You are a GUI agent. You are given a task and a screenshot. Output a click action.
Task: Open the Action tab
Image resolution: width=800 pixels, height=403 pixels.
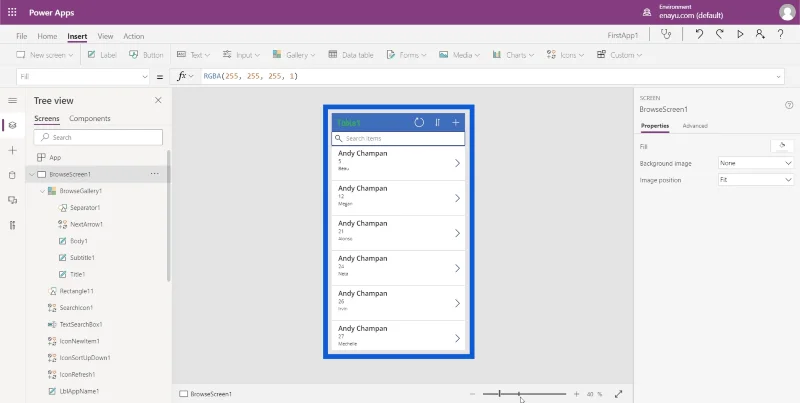(x=134, y=36)
